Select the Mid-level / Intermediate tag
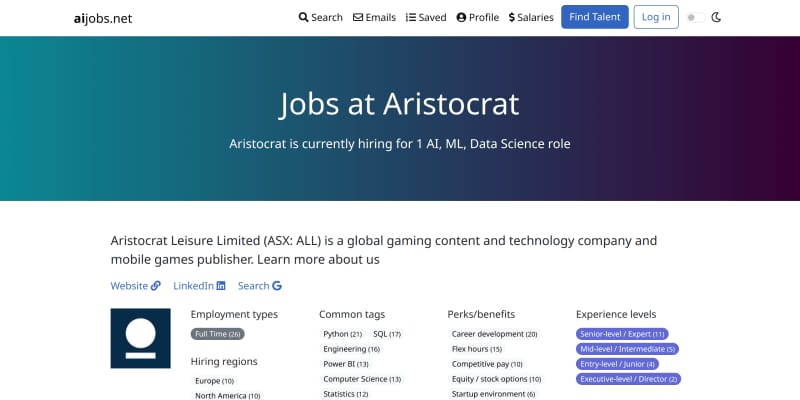800x400 pixels. [x=628, y=349]
